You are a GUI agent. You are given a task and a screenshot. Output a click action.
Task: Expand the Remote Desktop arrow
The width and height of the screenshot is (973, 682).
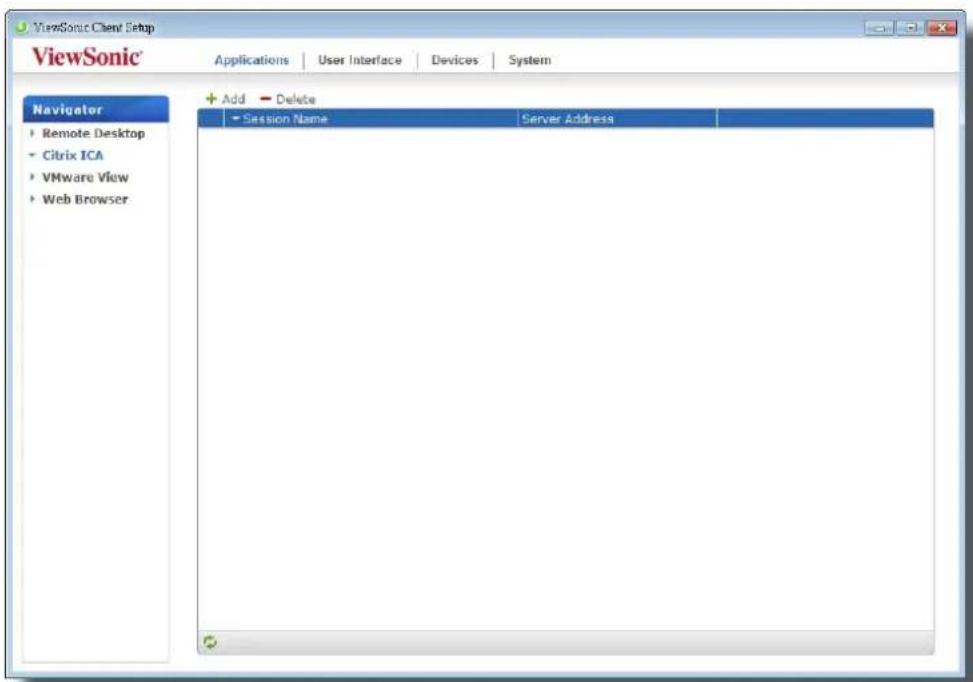tap(32, 133)
